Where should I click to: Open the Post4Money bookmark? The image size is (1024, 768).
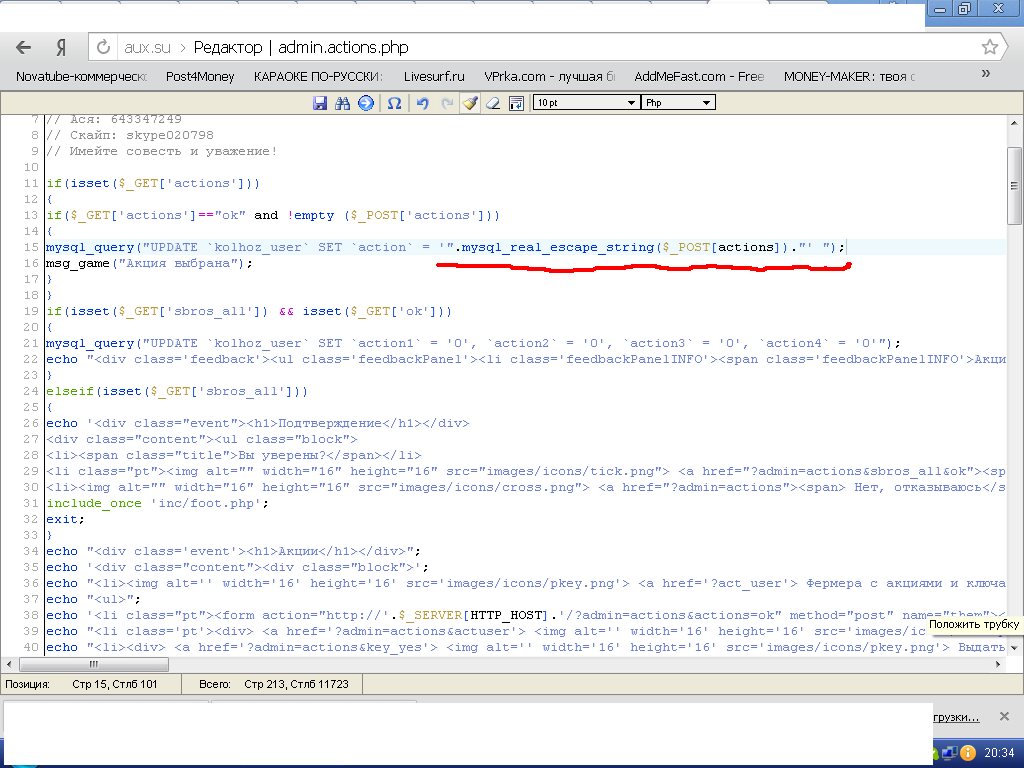coord(200,76)
